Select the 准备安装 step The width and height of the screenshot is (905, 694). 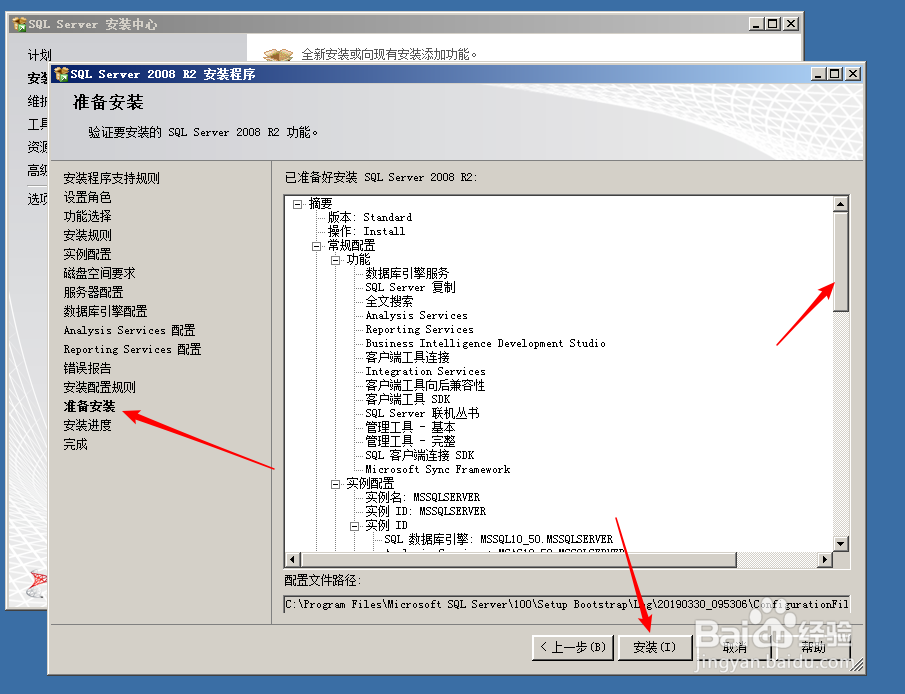(x=89, y=407)
